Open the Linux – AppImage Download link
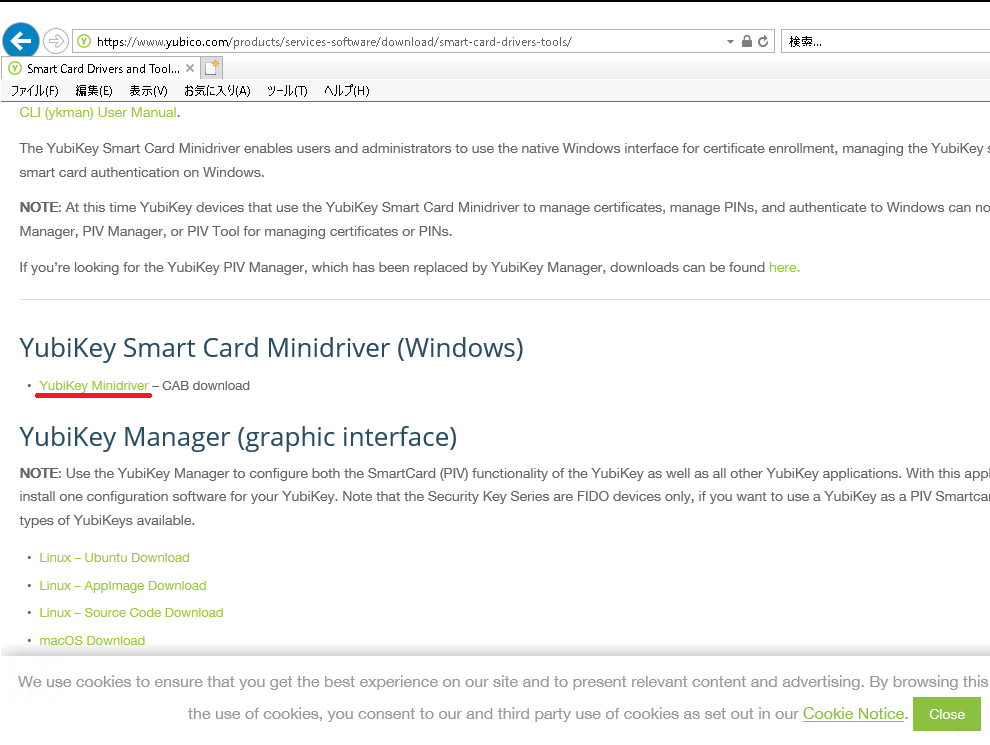 coord(122,586)
